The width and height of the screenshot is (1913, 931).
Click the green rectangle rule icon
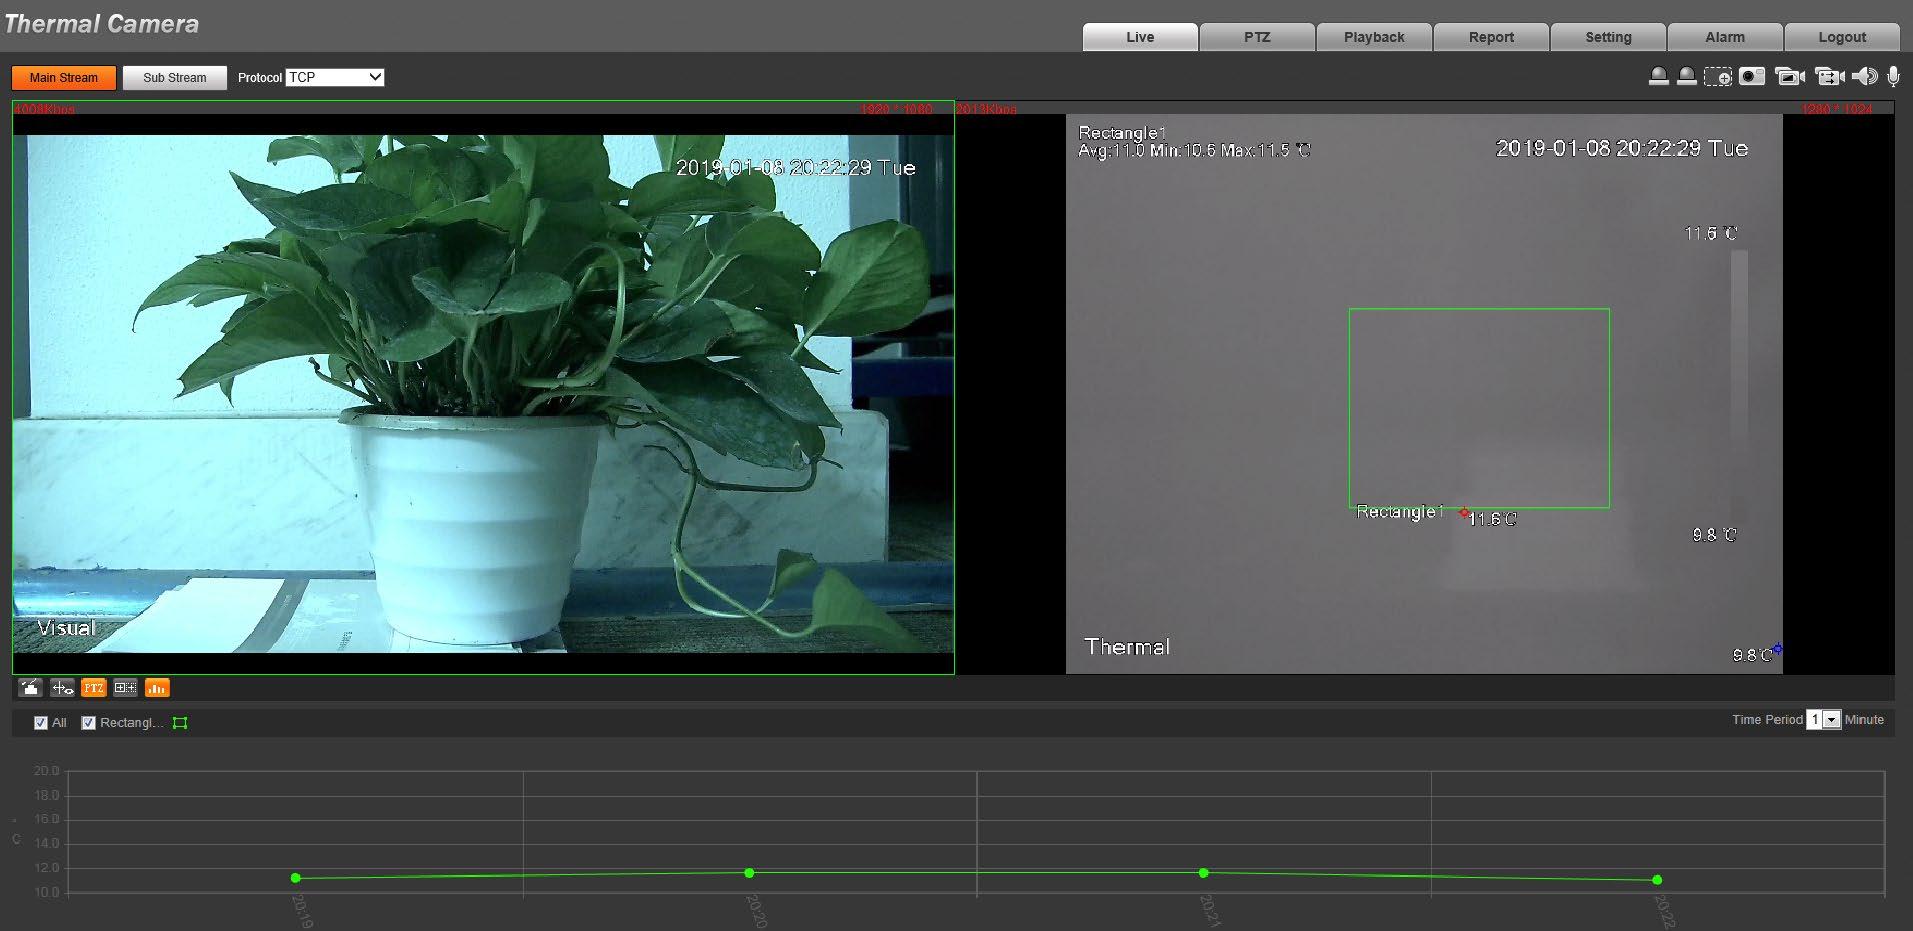coord(180,723)
